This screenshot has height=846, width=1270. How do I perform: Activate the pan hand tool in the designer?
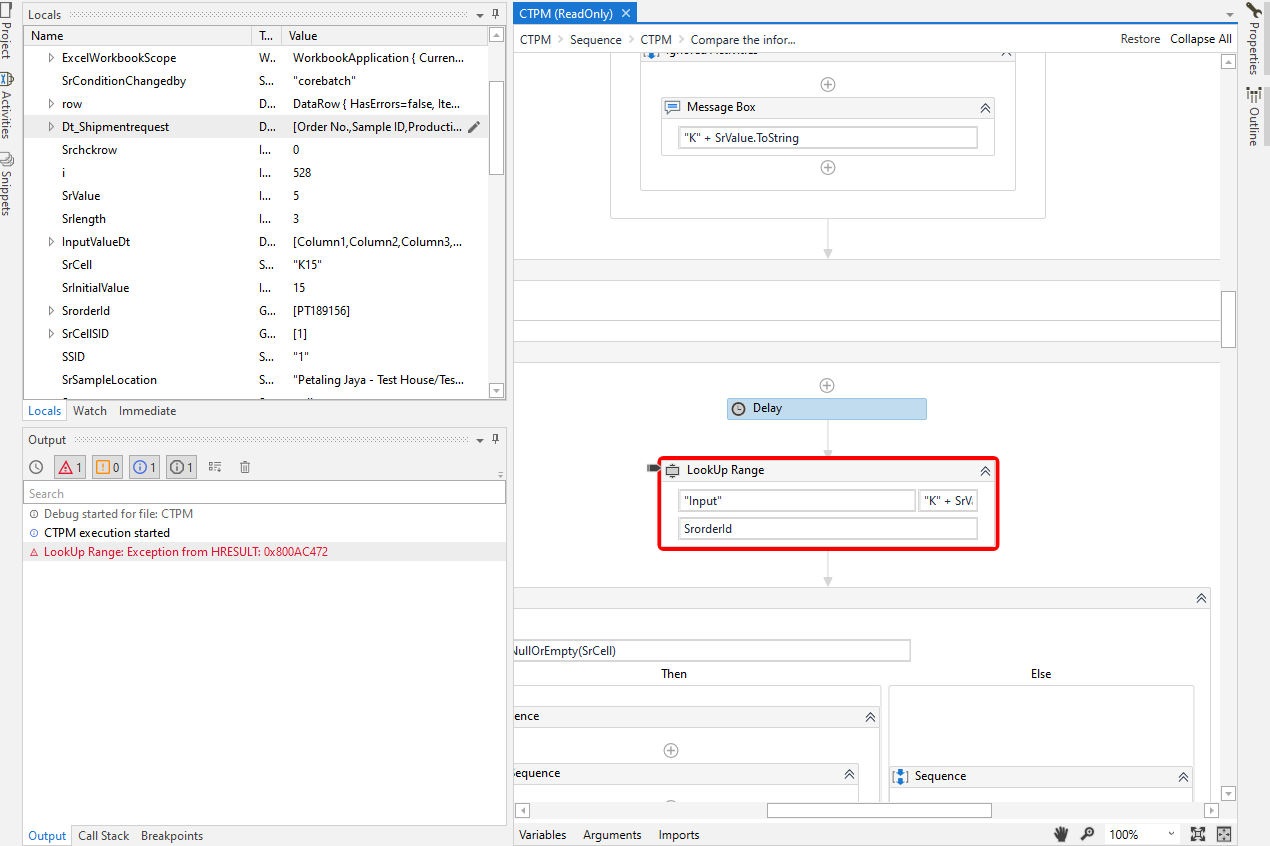click(x=1060, y=833)
